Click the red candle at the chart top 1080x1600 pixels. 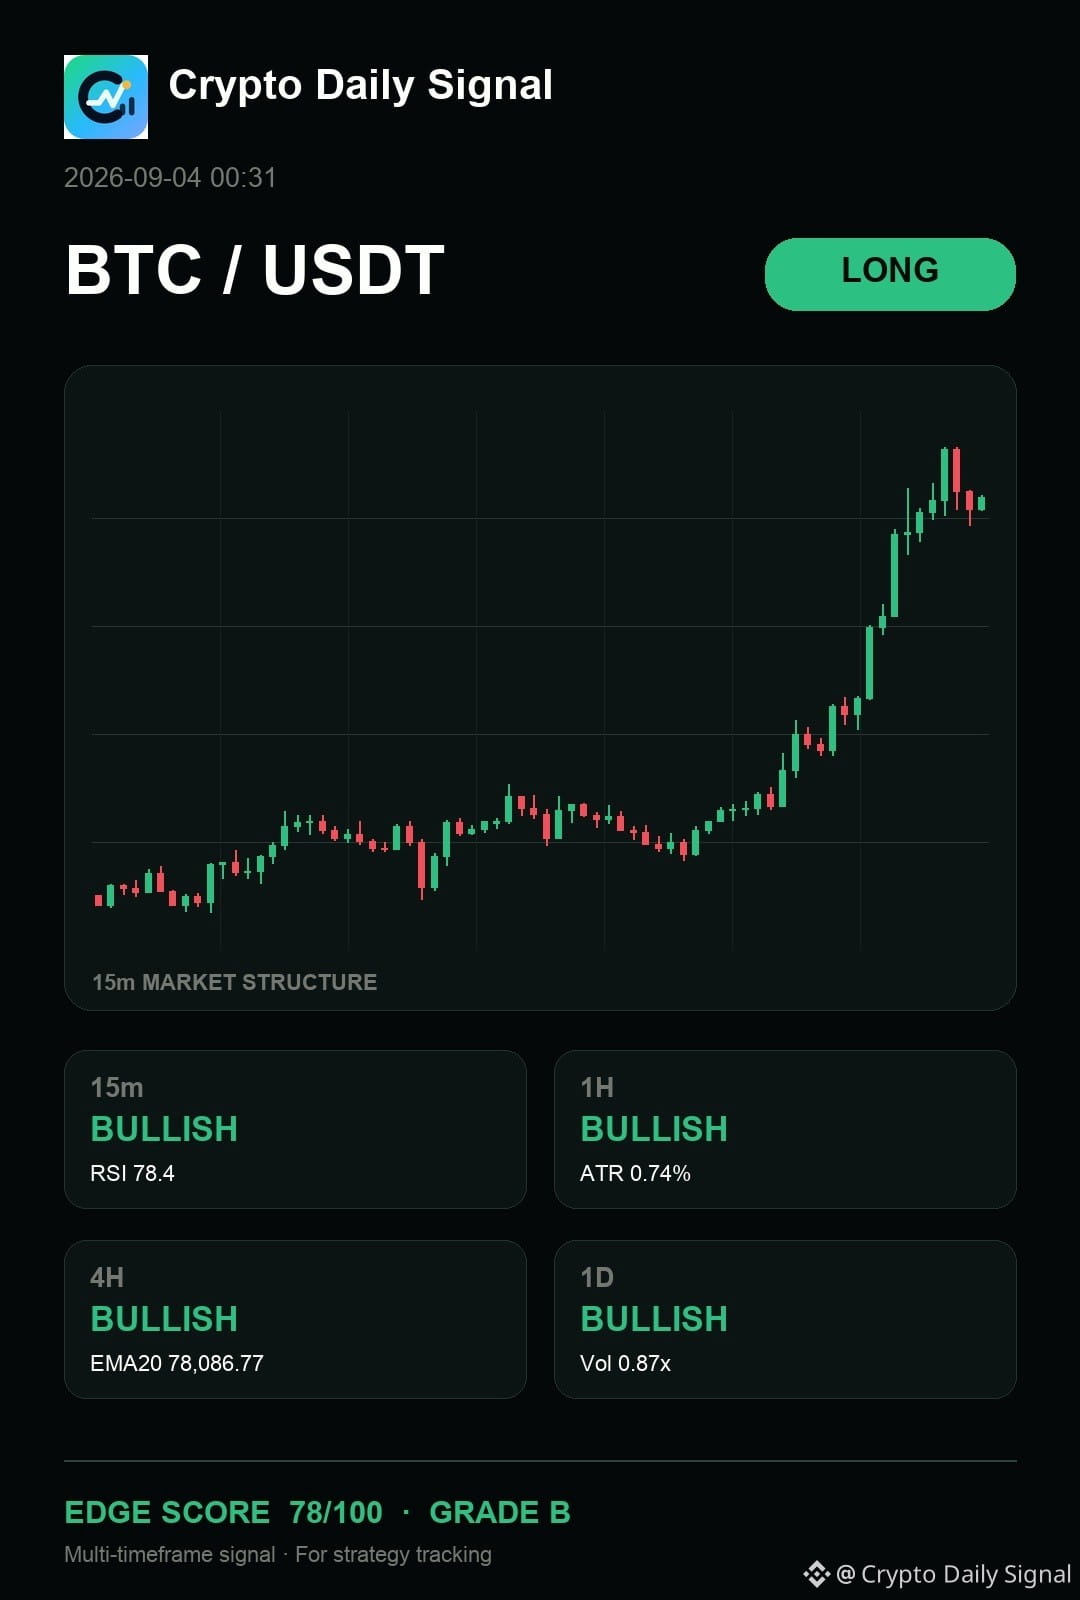pyautogui.click(x=957, y=470)
